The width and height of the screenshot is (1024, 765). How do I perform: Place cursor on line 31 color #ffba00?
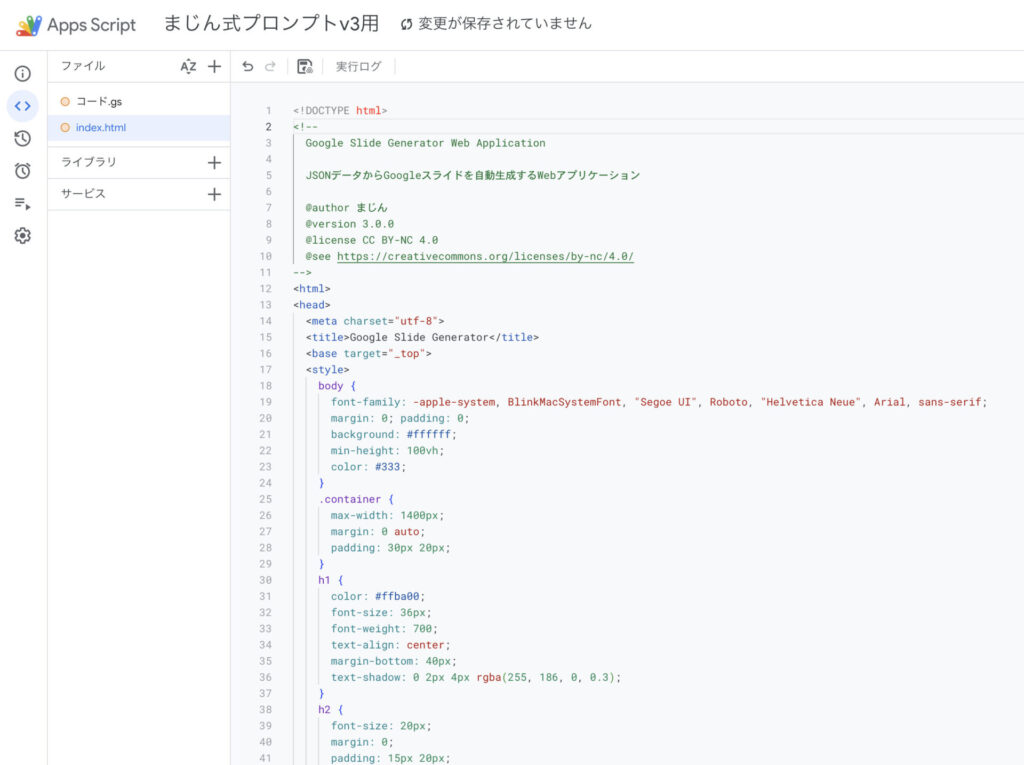click(x=400, y=596)
